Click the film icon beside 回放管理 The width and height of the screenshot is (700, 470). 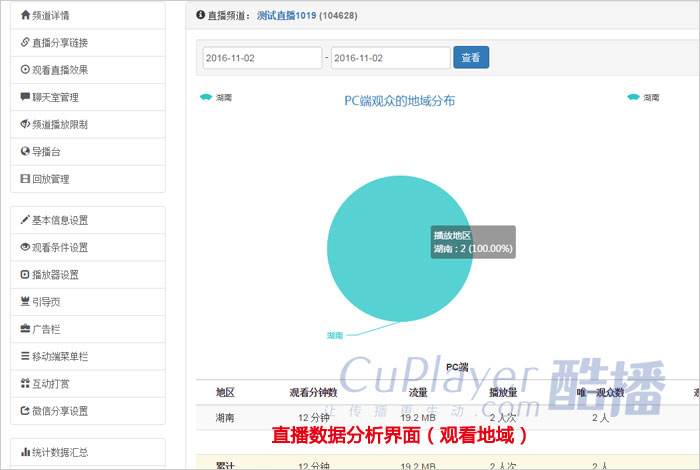25,179
